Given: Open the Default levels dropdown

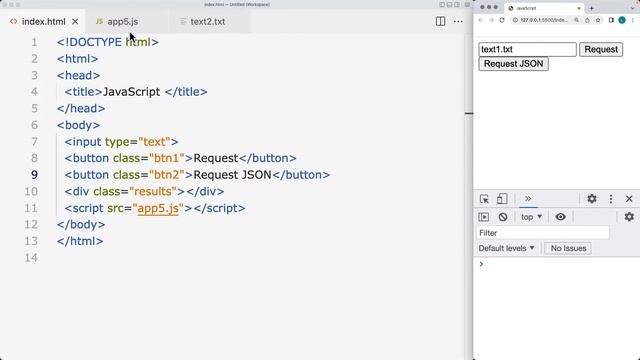Looking at the screenshot, I should [506, 248].
